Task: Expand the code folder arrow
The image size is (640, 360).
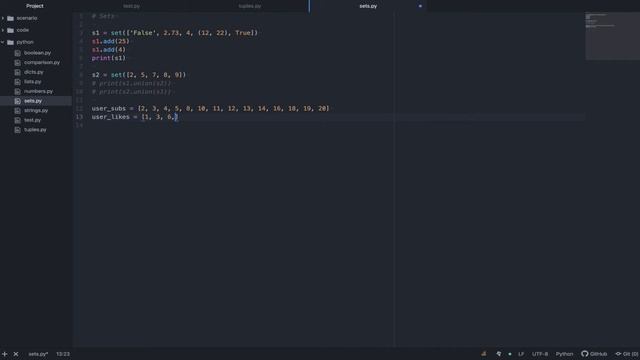Action: pyautogui.click(x=3, y=30)
